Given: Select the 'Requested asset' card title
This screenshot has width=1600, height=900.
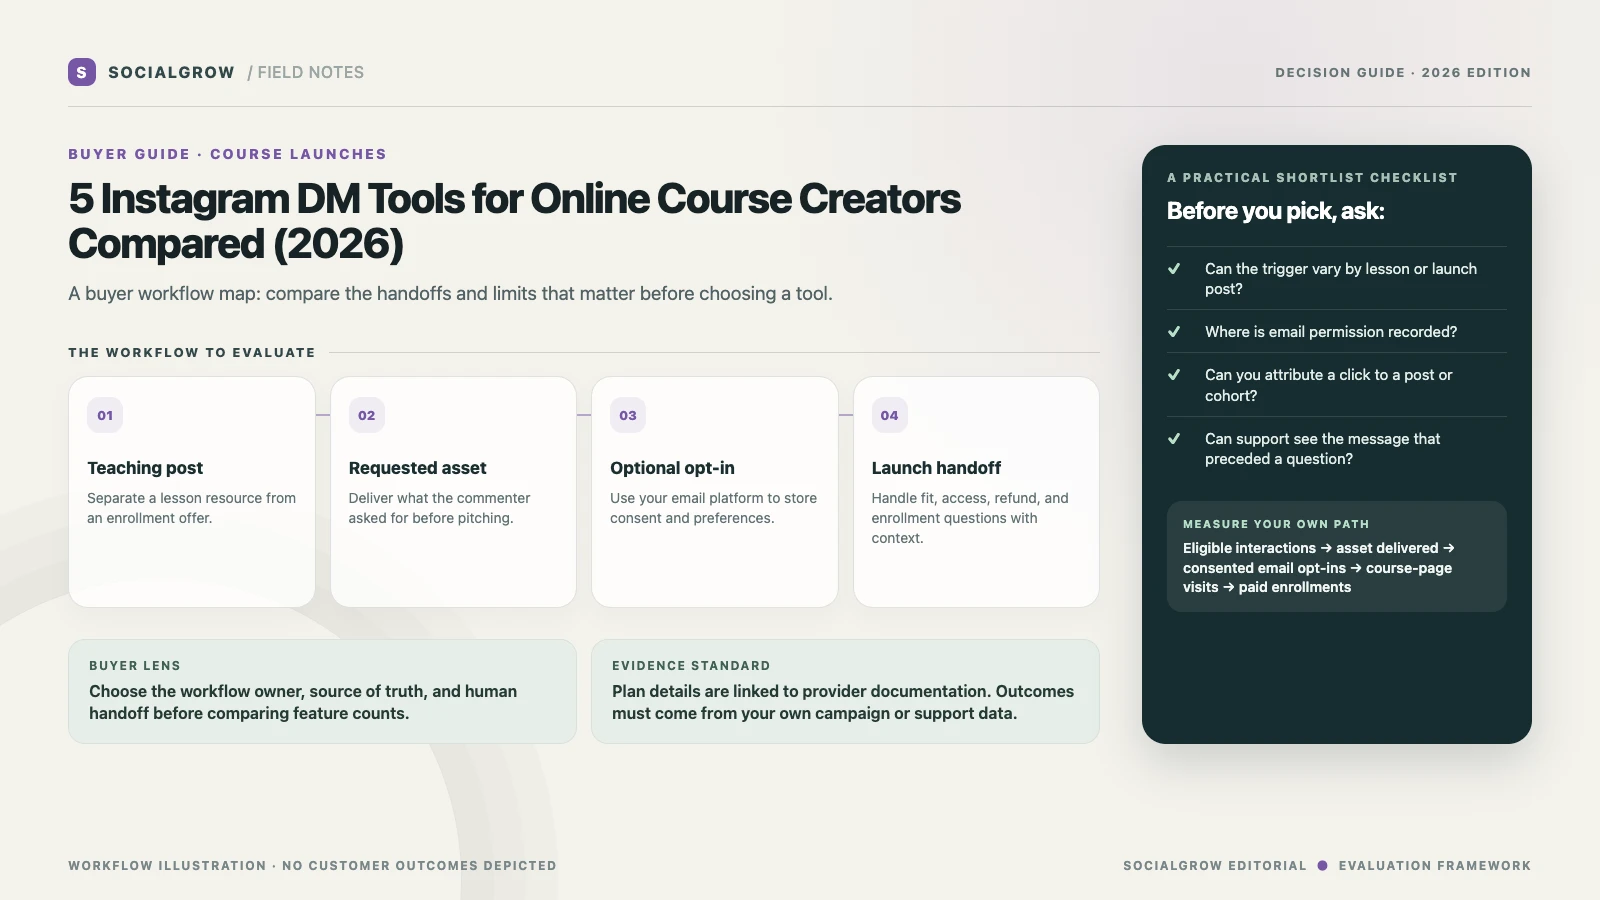Looking at the screenshot, I should coord(418,468).
